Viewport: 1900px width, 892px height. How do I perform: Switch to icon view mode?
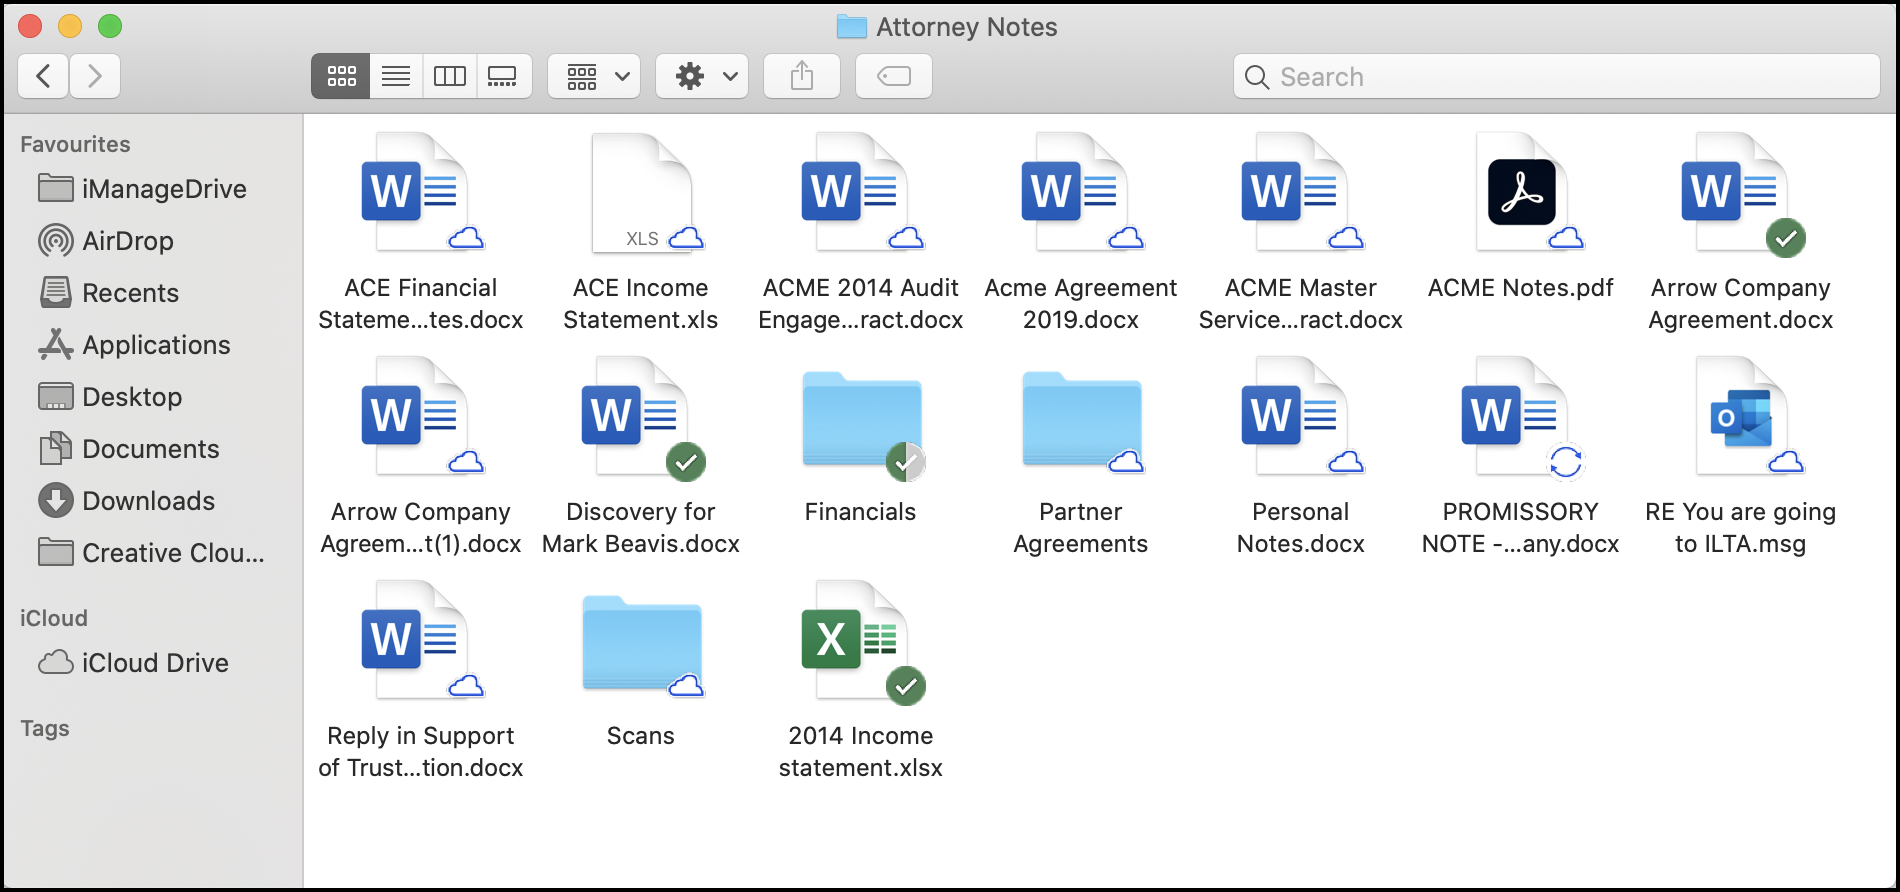pos(341,76)
